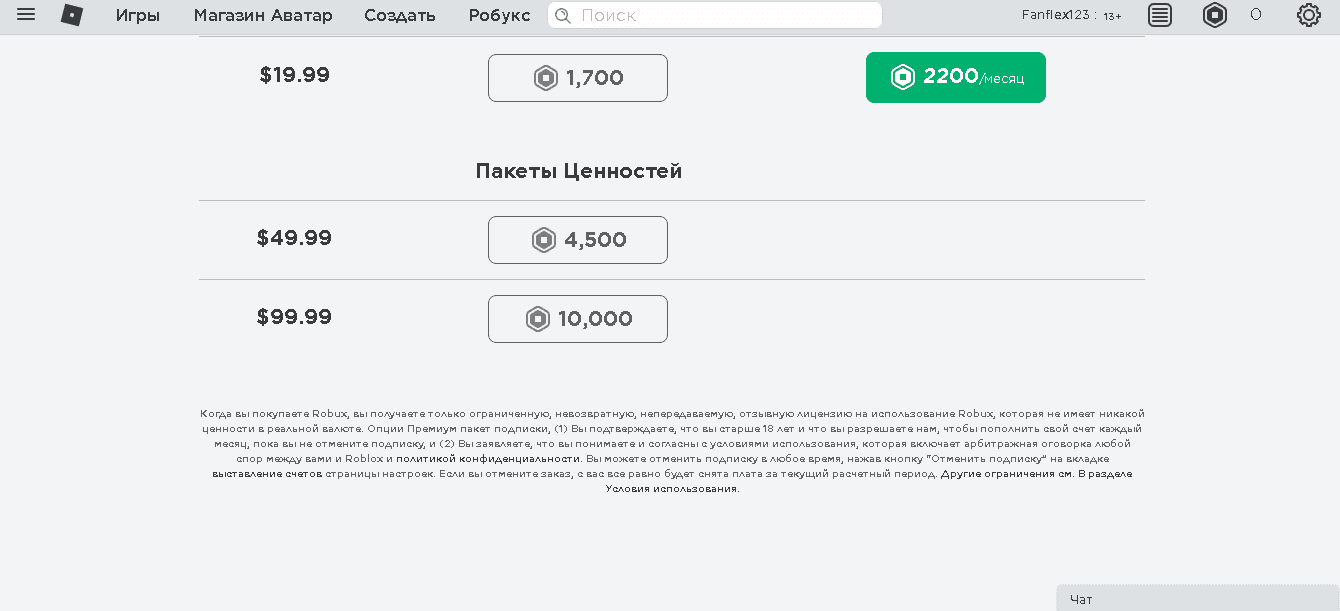Click the Robux icon inside the 1,700 button
This screenshot has height=611, width=1340.
pos(546,77)
